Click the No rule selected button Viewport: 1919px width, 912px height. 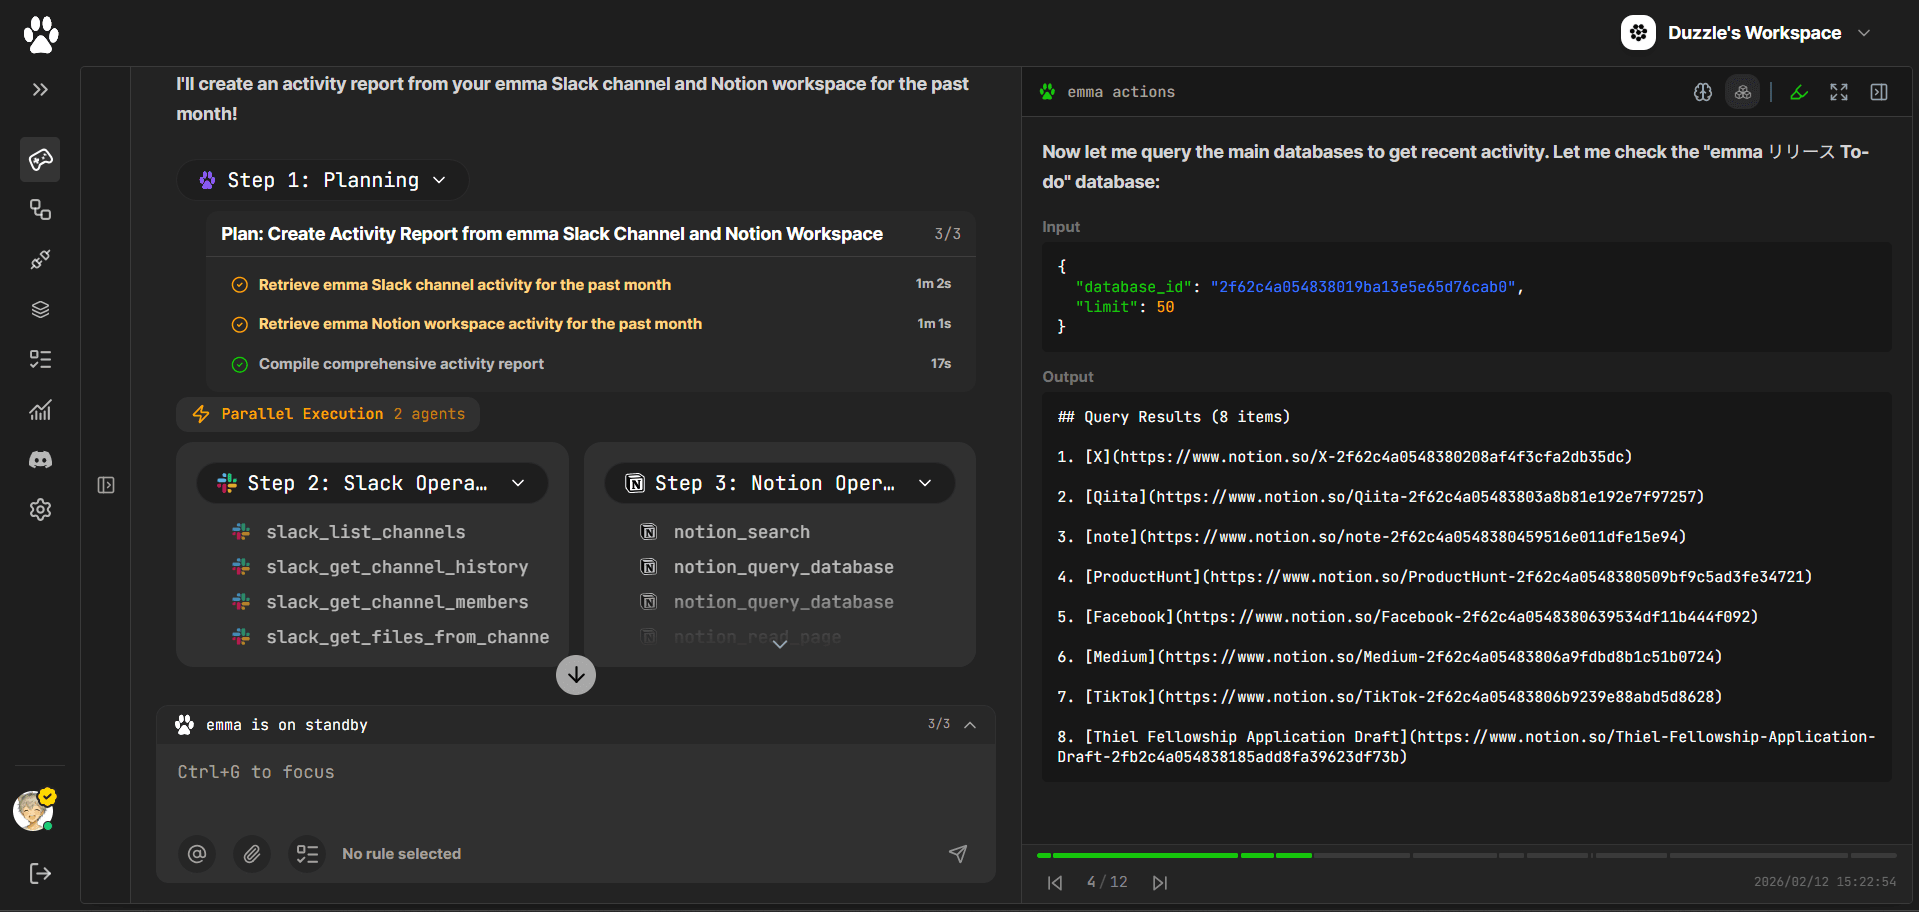[x=400, y=854]
